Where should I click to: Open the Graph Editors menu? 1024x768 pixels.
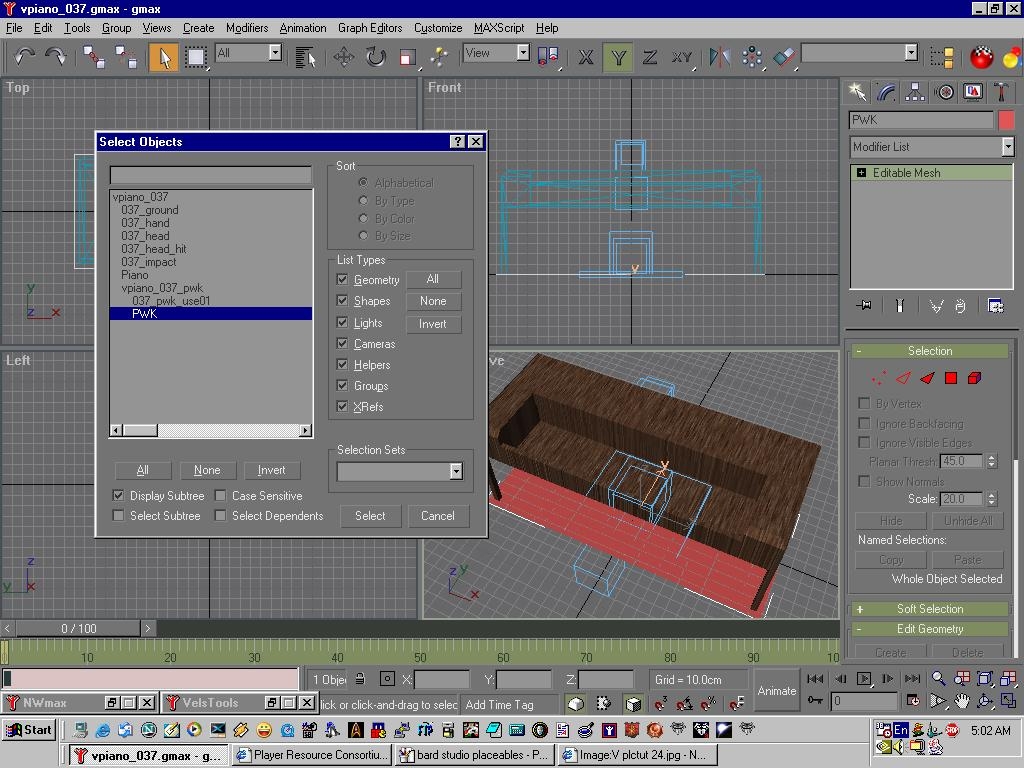(370, 28)
